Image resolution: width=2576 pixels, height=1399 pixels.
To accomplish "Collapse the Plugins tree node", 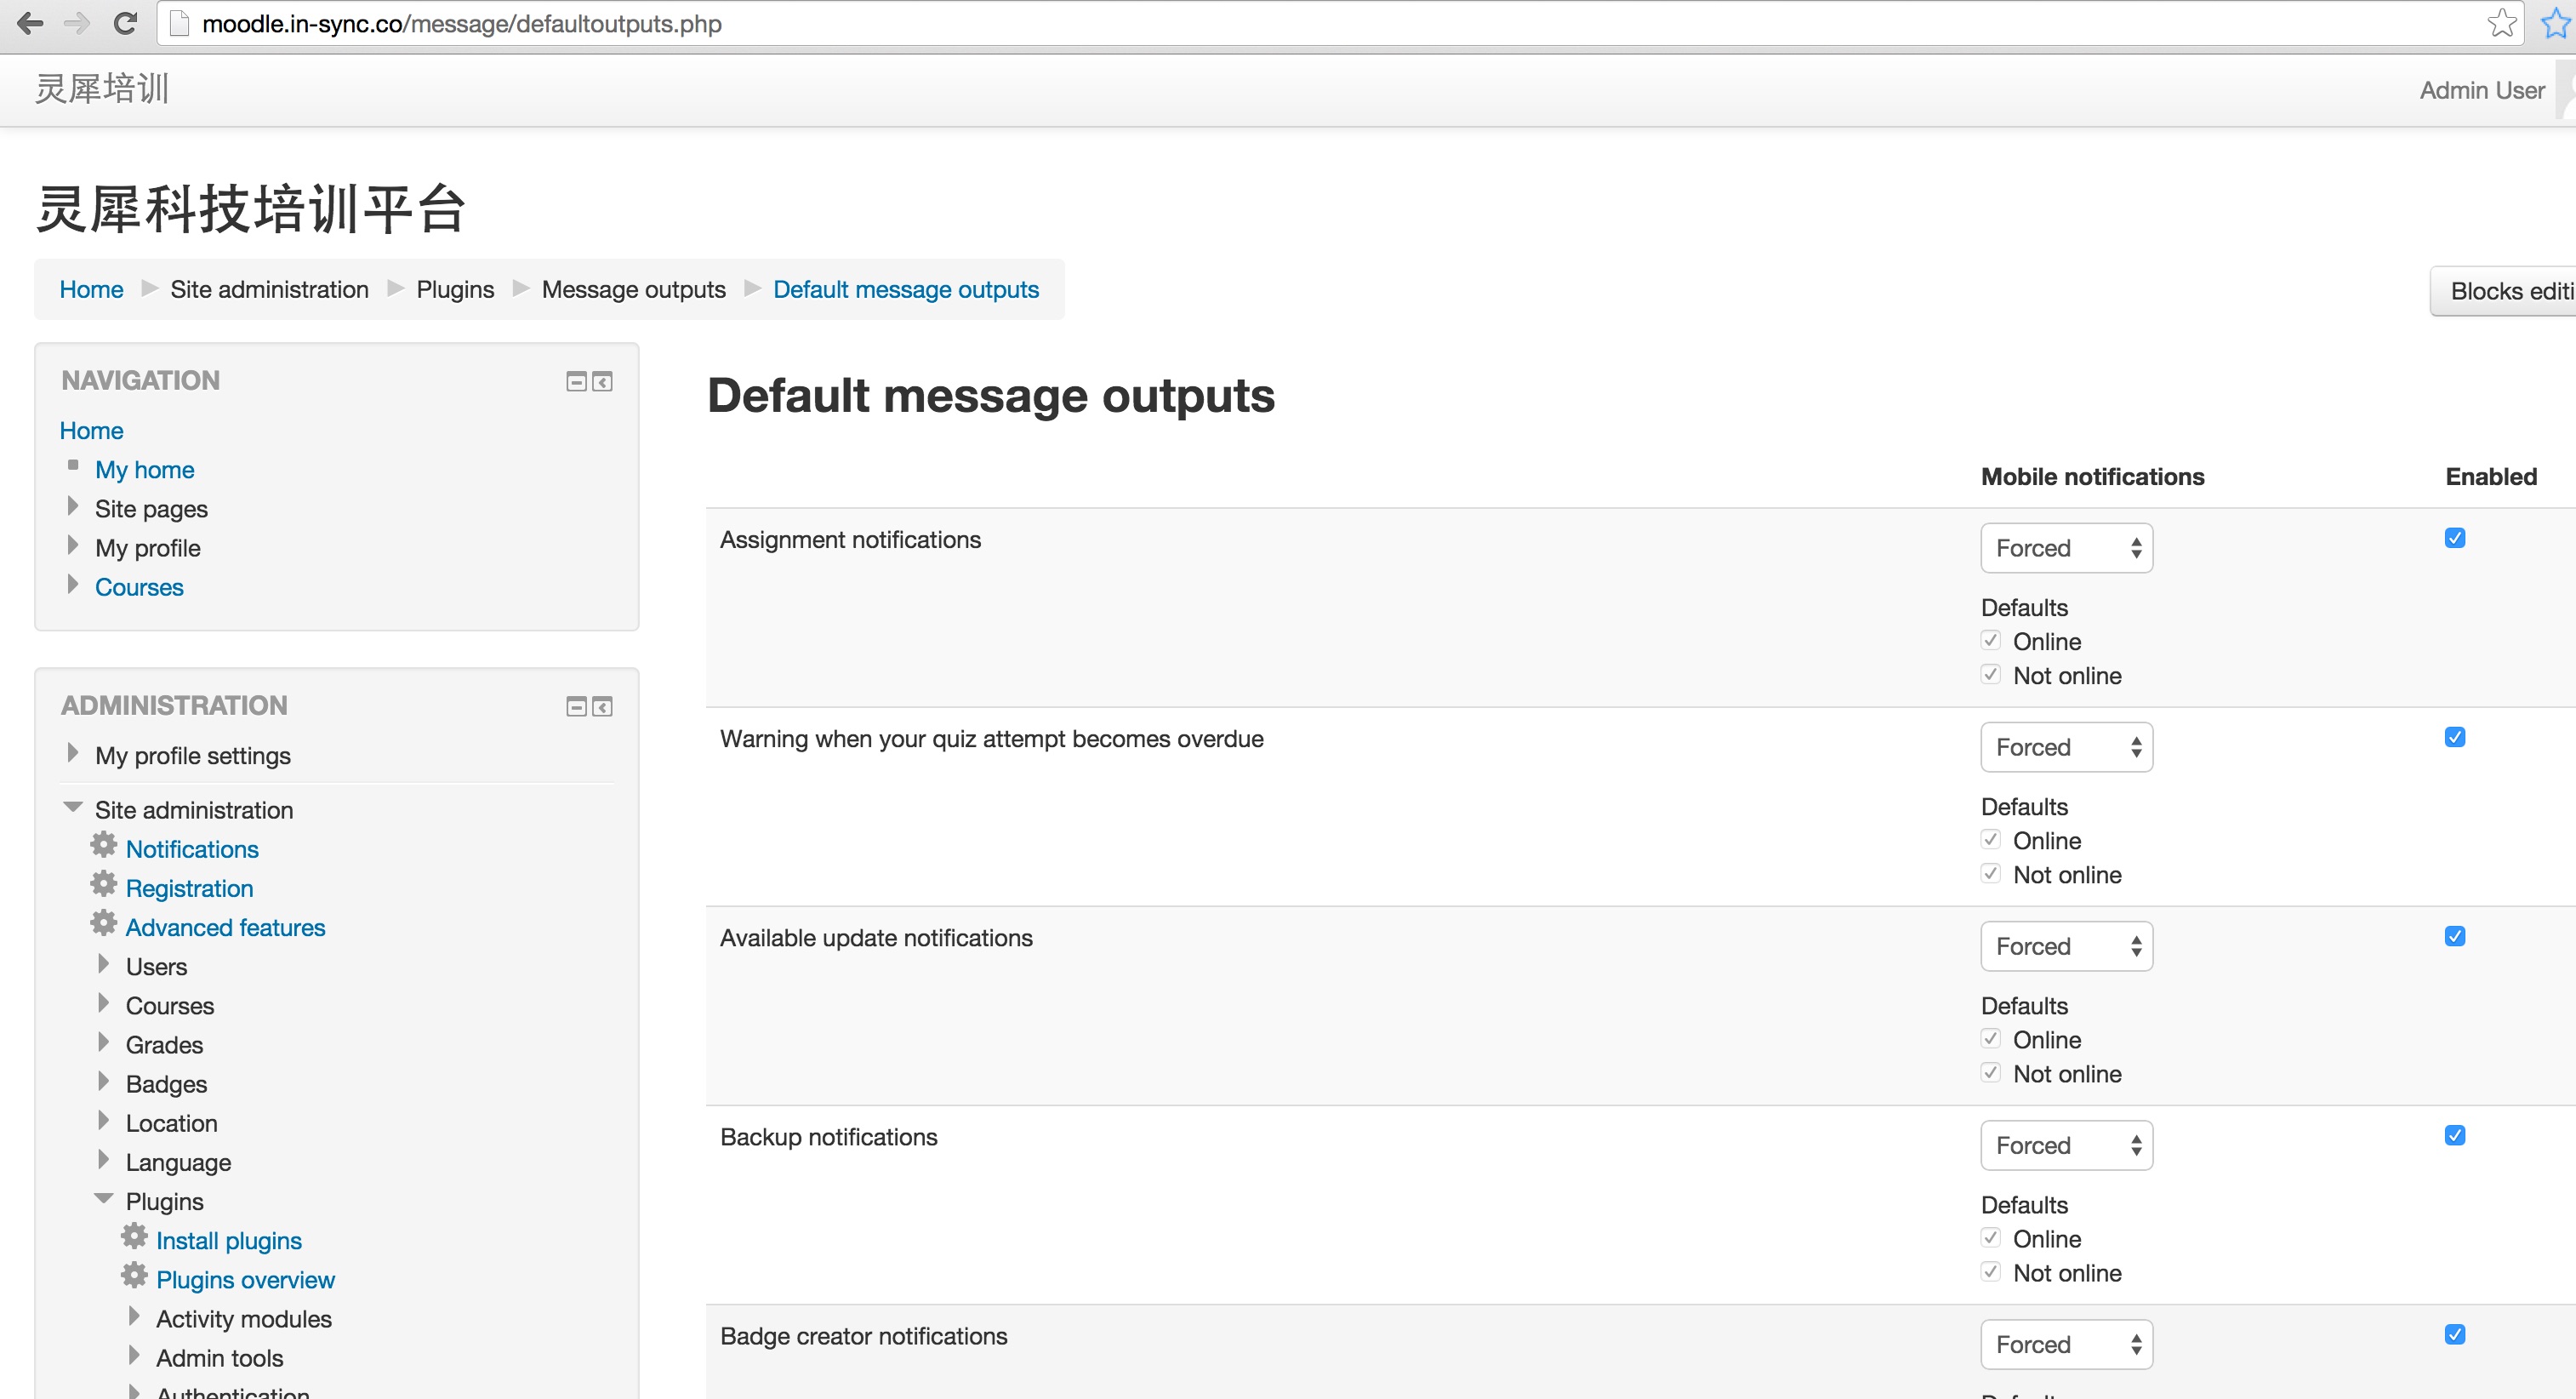I will 103,1198.
